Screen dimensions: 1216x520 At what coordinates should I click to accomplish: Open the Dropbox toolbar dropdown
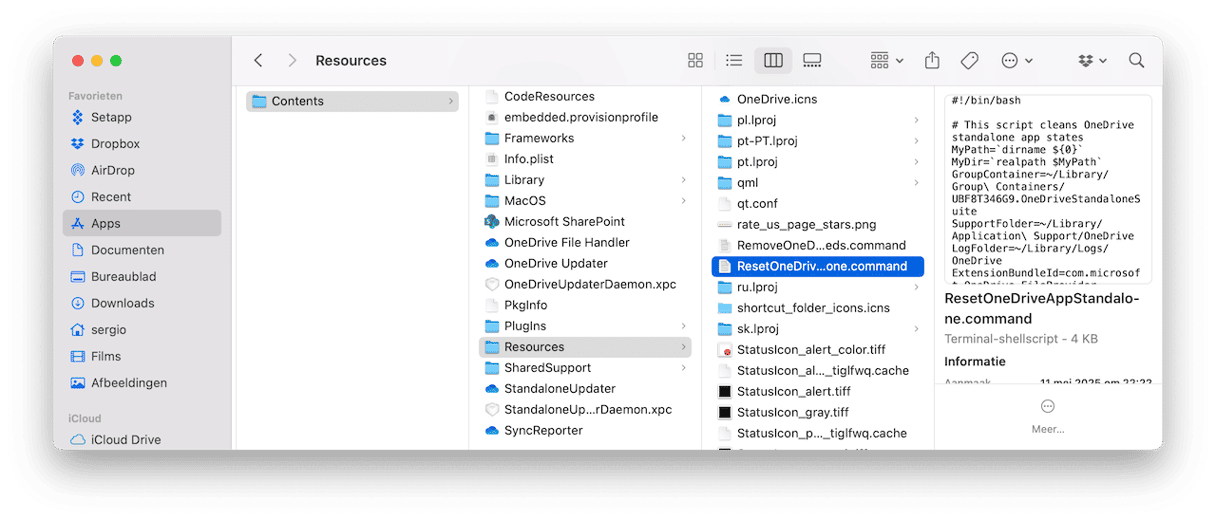[x=1093, y=60]
